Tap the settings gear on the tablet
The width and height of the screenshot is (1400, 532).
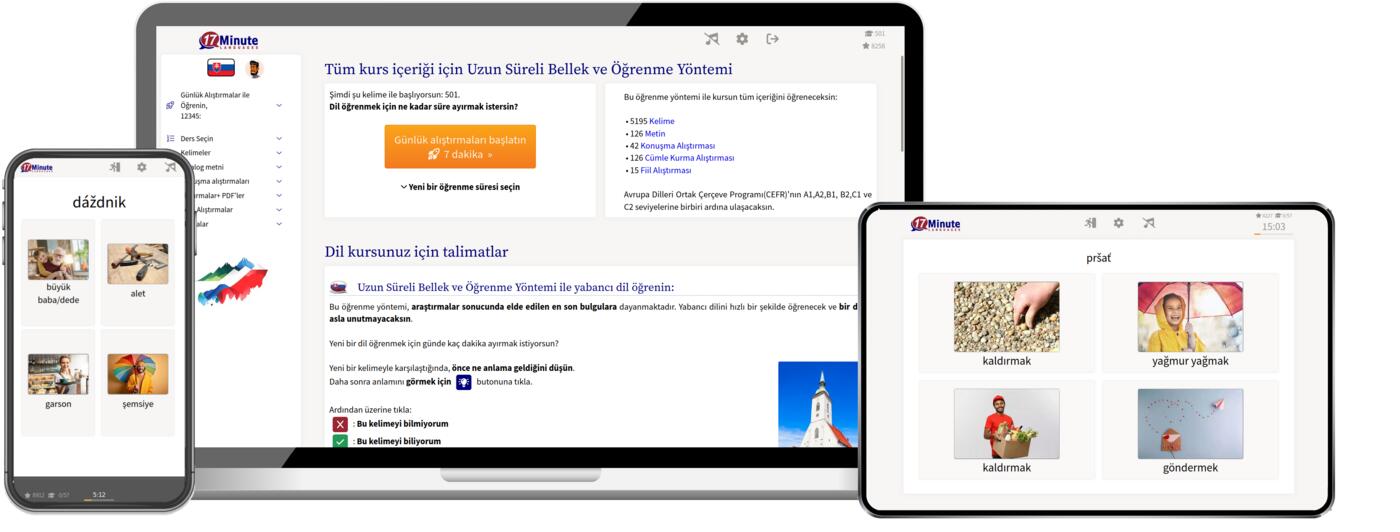pos(1119,223)
